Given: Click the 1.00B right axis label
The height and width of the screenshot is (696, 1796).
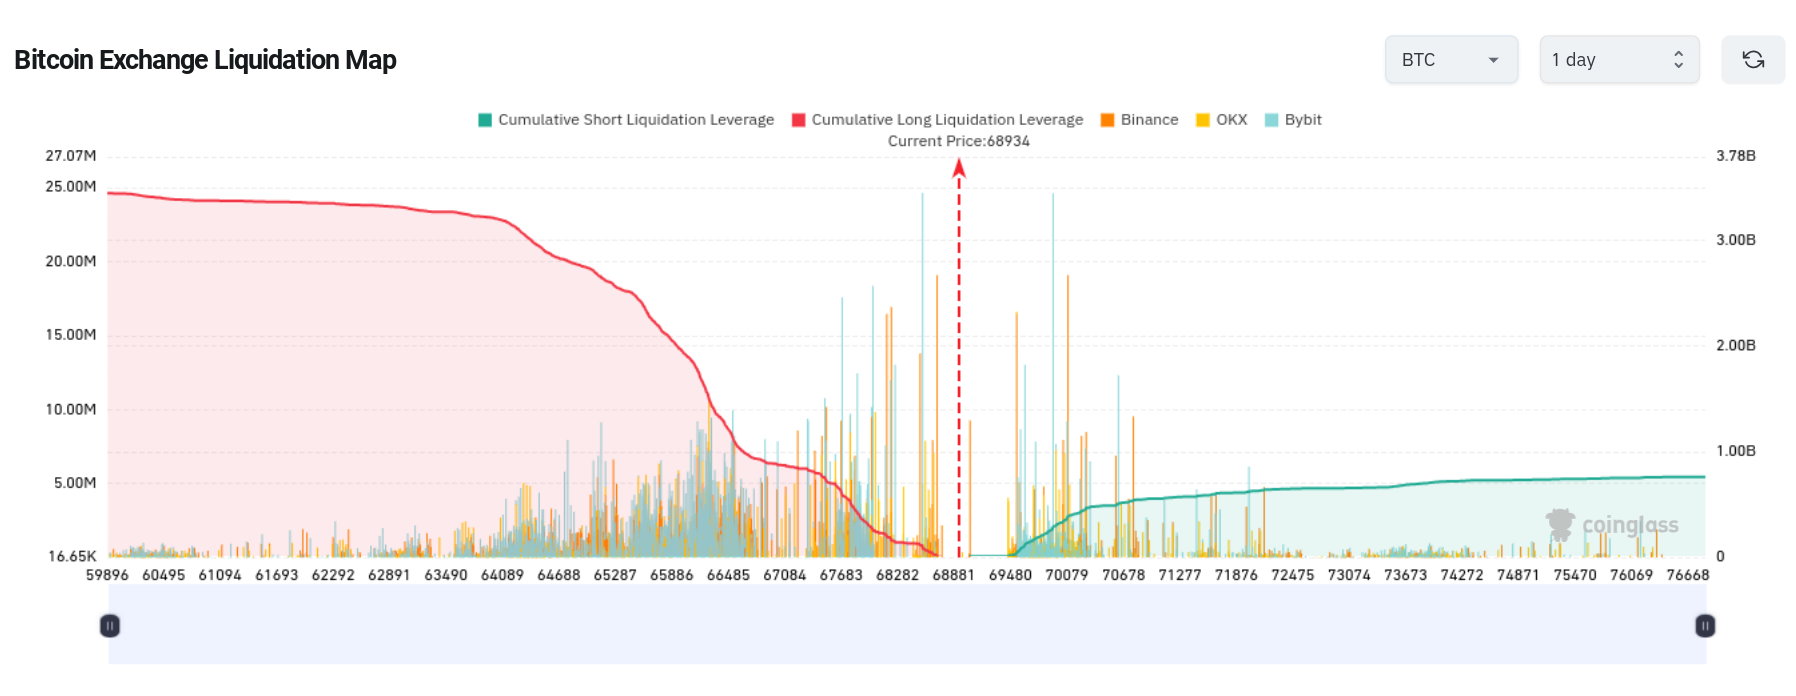Looking at the screenshot, I should (1736, 451).
